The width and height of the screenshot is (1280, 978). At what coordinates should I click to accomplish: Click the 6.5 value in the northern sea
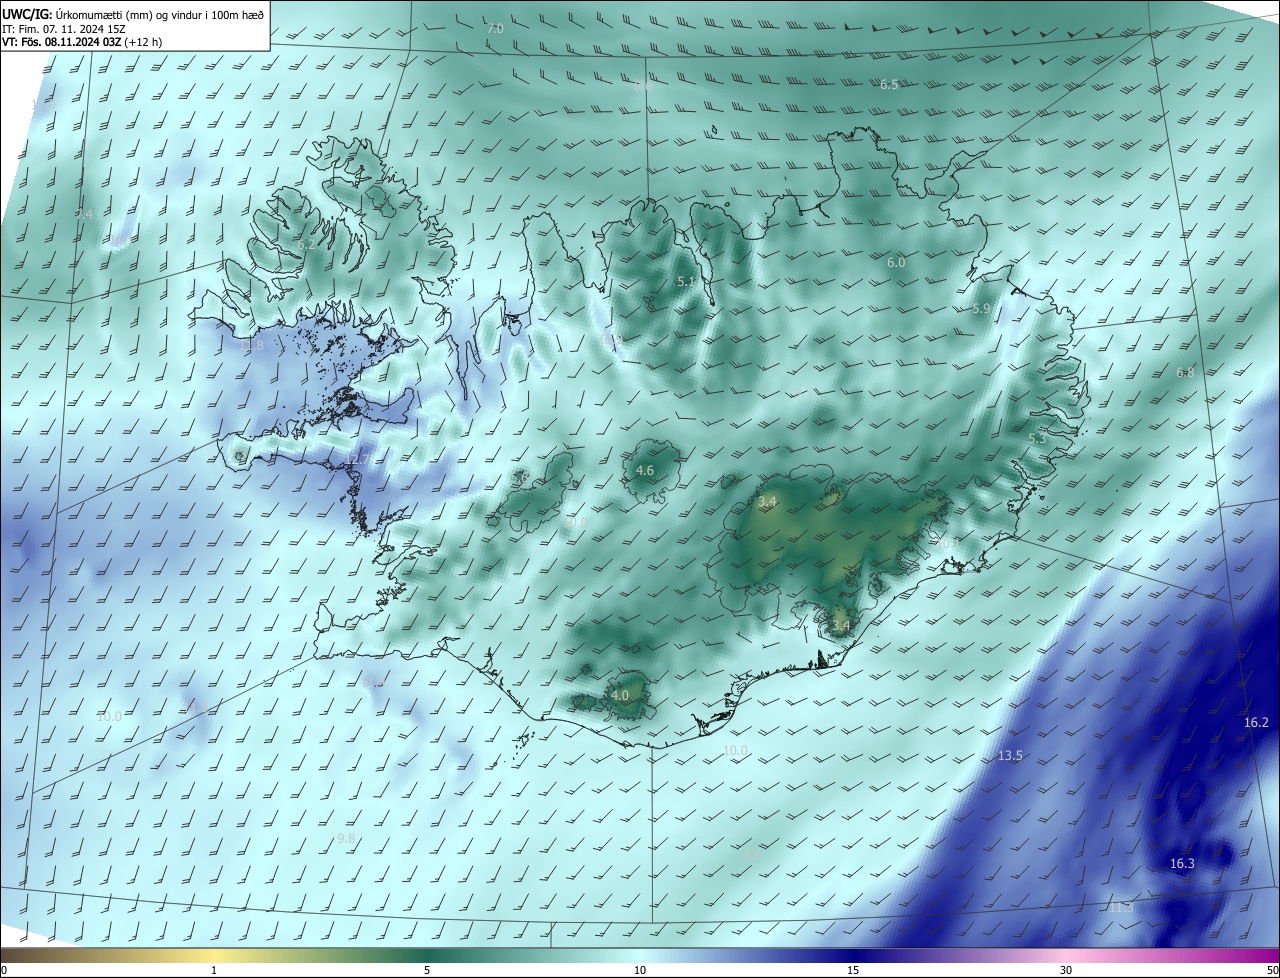889,85
